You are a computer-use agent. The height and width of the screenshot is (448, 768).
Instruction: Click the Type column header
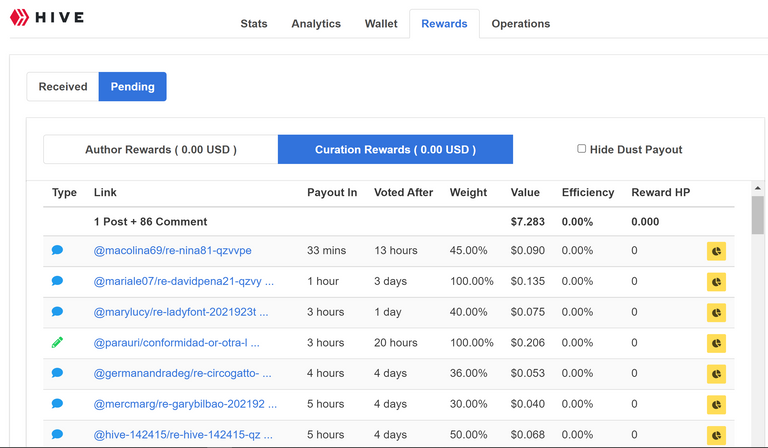pyautogui.click(x=64, y=192)
